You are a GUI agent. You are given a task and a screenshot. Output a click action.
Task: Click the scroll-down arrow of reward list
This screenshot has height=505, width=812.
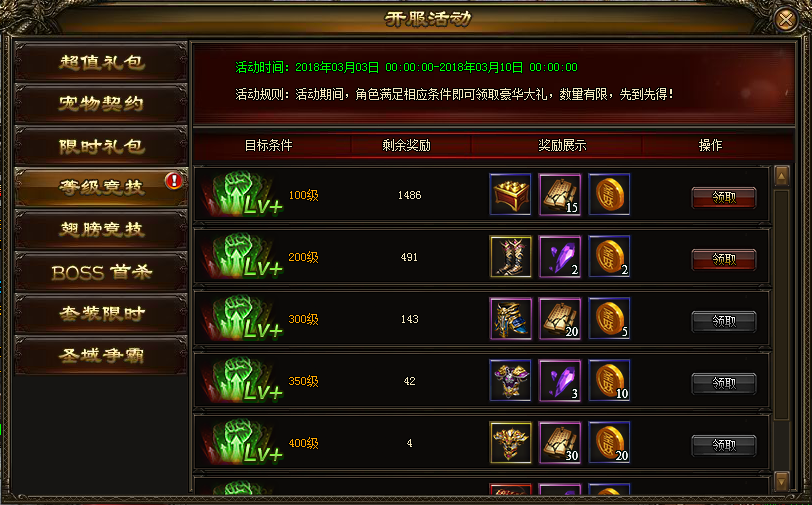click(x=781, y=482)
